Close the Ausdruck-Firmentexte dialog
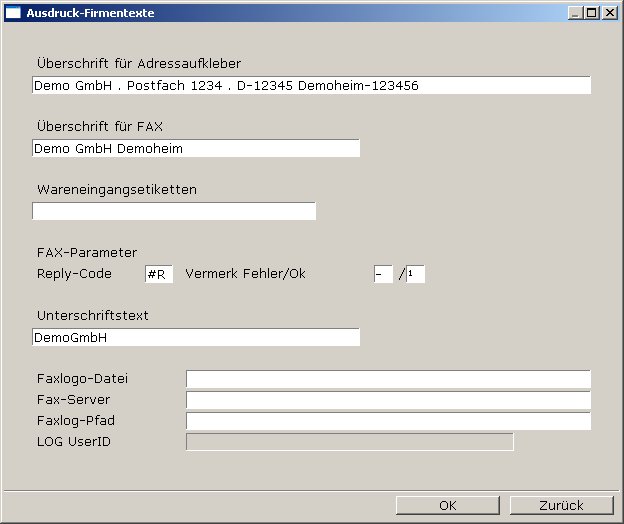The width and height of the screenshot is (624, 524). (x=609, y=13)
